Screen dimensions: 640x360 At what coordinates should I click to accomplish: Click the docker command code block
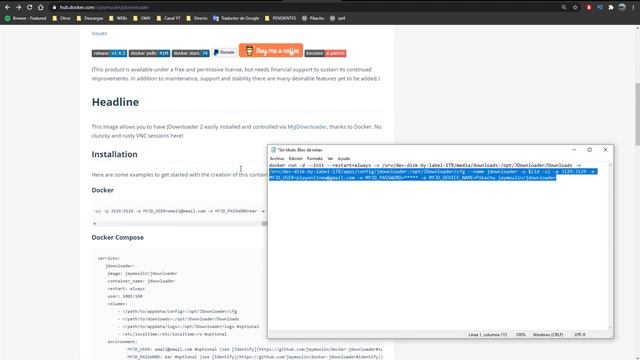click(x=180, y=211)
